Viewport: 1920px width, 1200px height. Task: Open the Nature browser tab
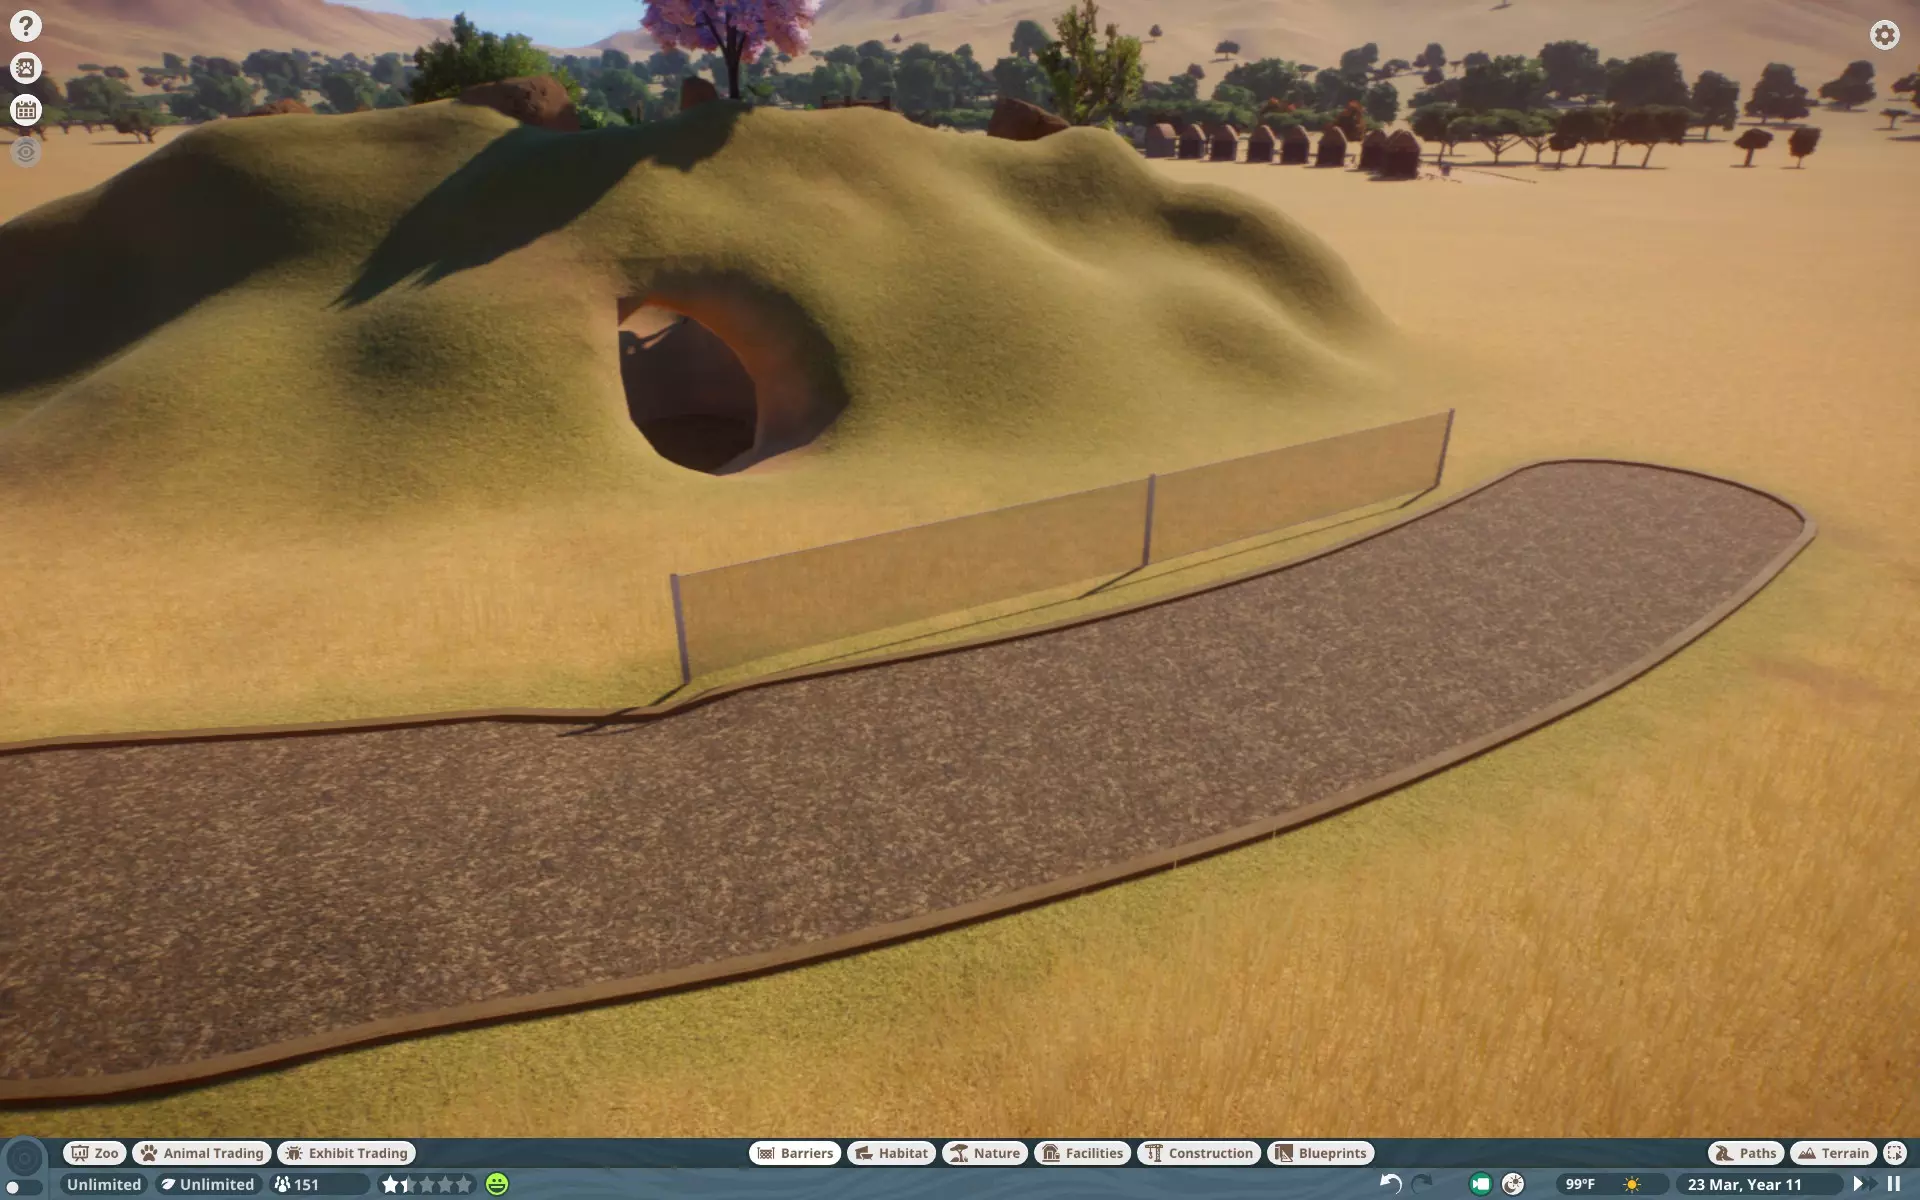[985, 1153]
